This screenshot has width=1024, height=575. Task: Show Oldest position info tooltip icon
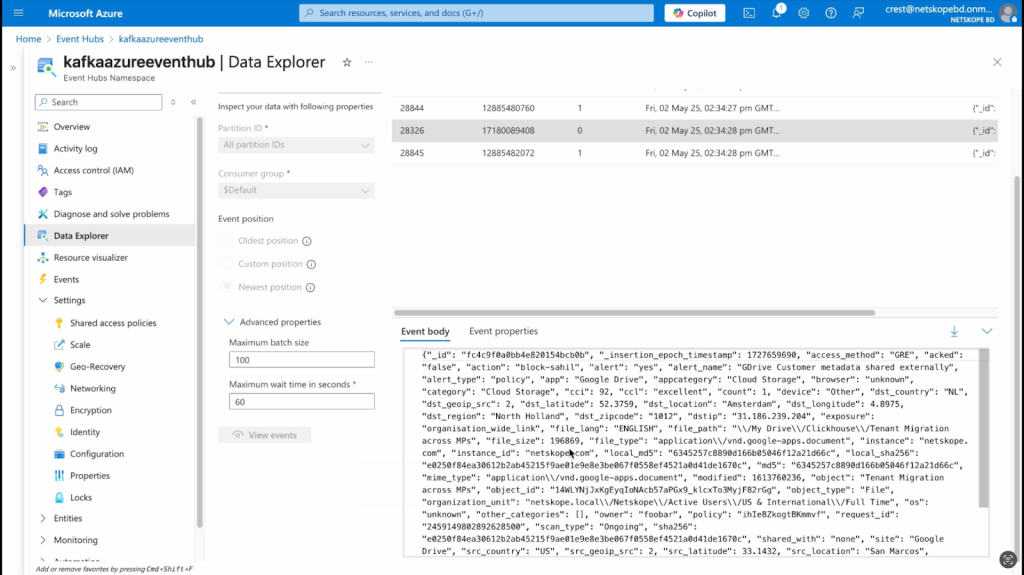(307, 241)
